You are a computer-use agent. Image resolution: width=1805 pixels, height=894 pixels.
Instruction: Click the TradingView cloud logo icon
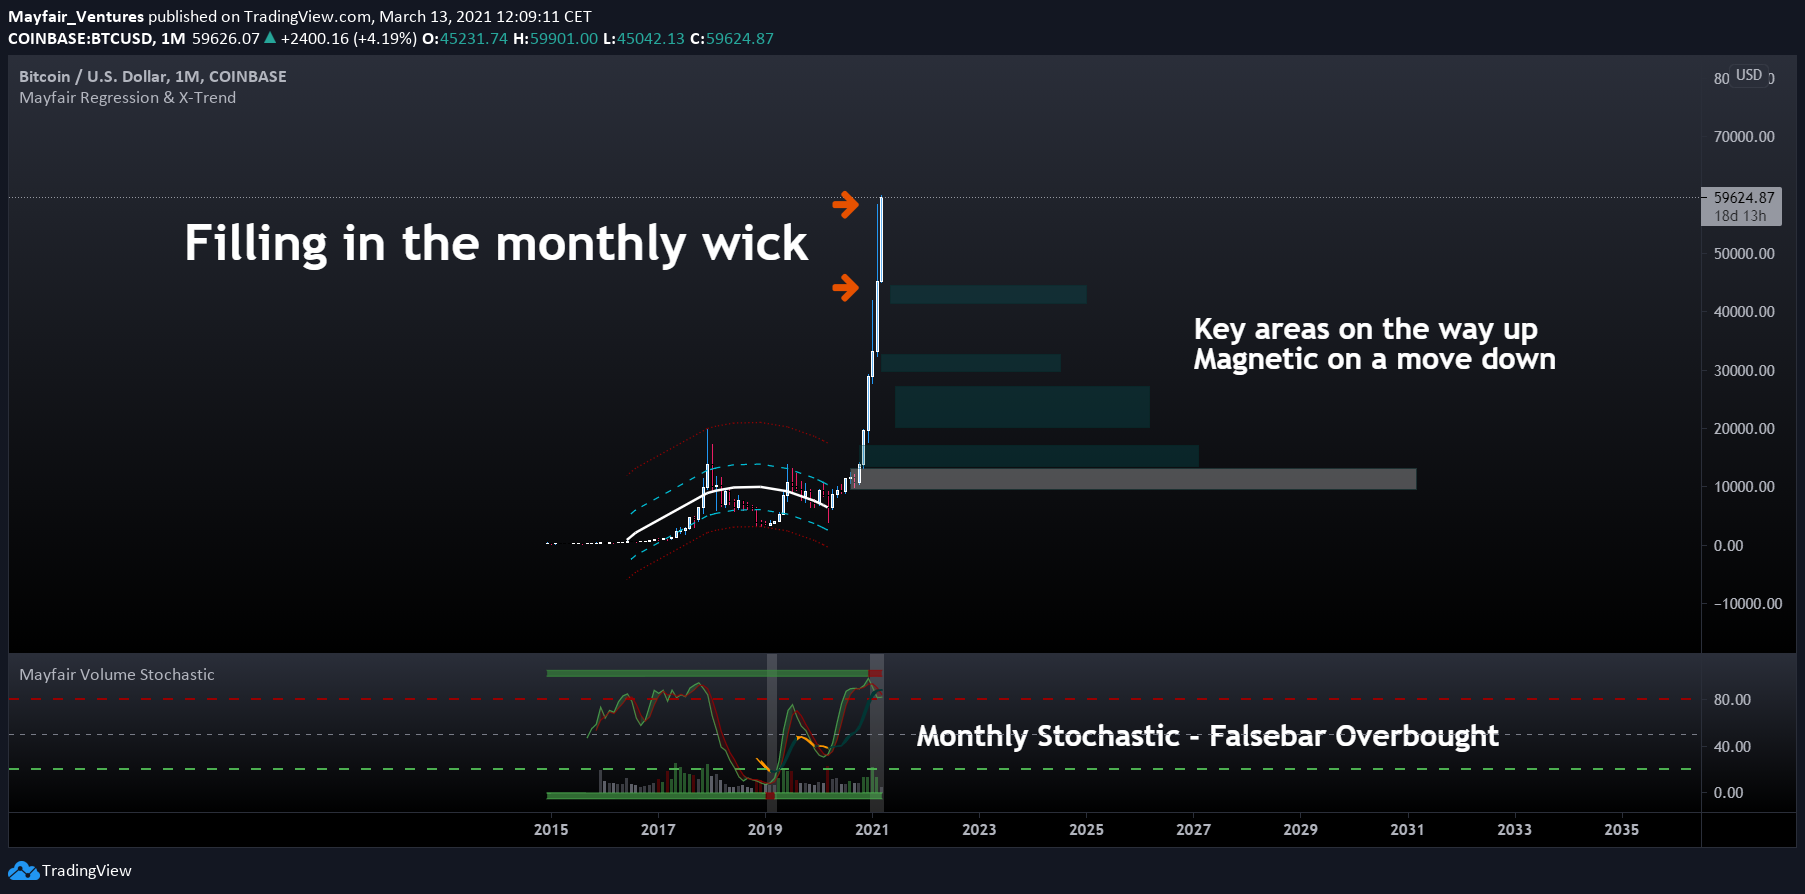pos(23,871)
